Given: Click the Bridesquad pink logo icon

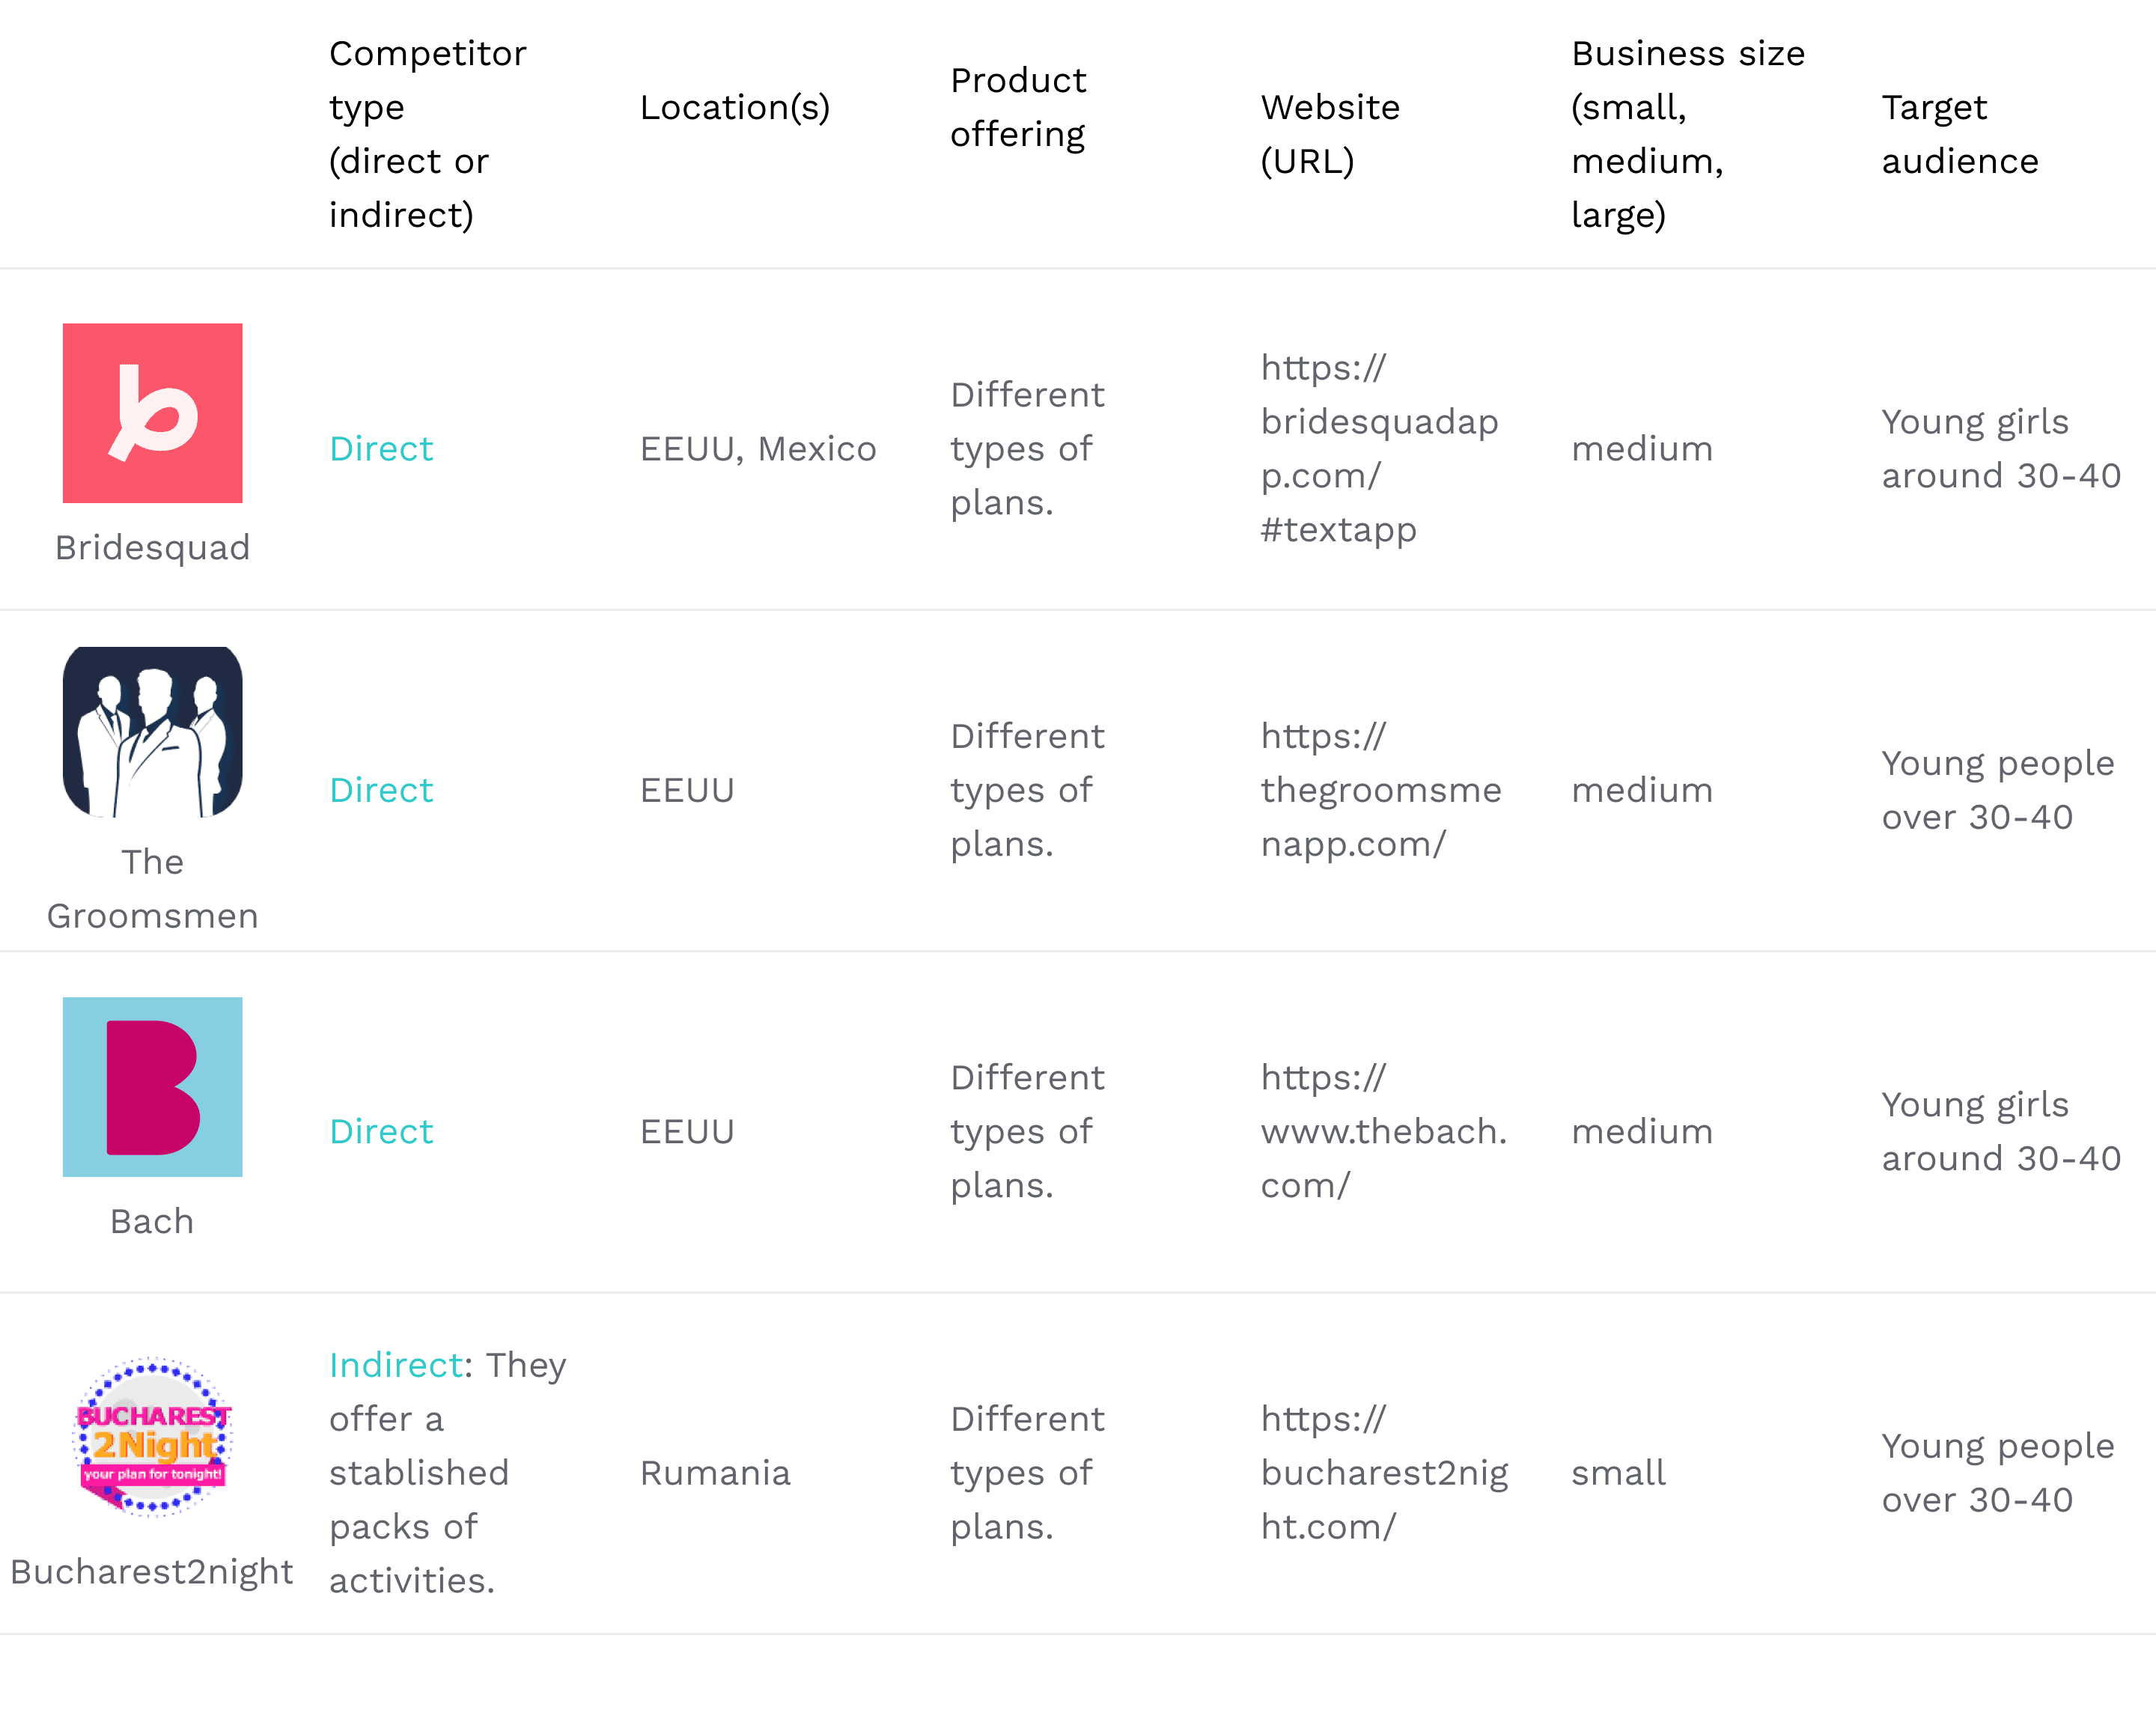Looking at the screenshot, I should tap(152, 413).
